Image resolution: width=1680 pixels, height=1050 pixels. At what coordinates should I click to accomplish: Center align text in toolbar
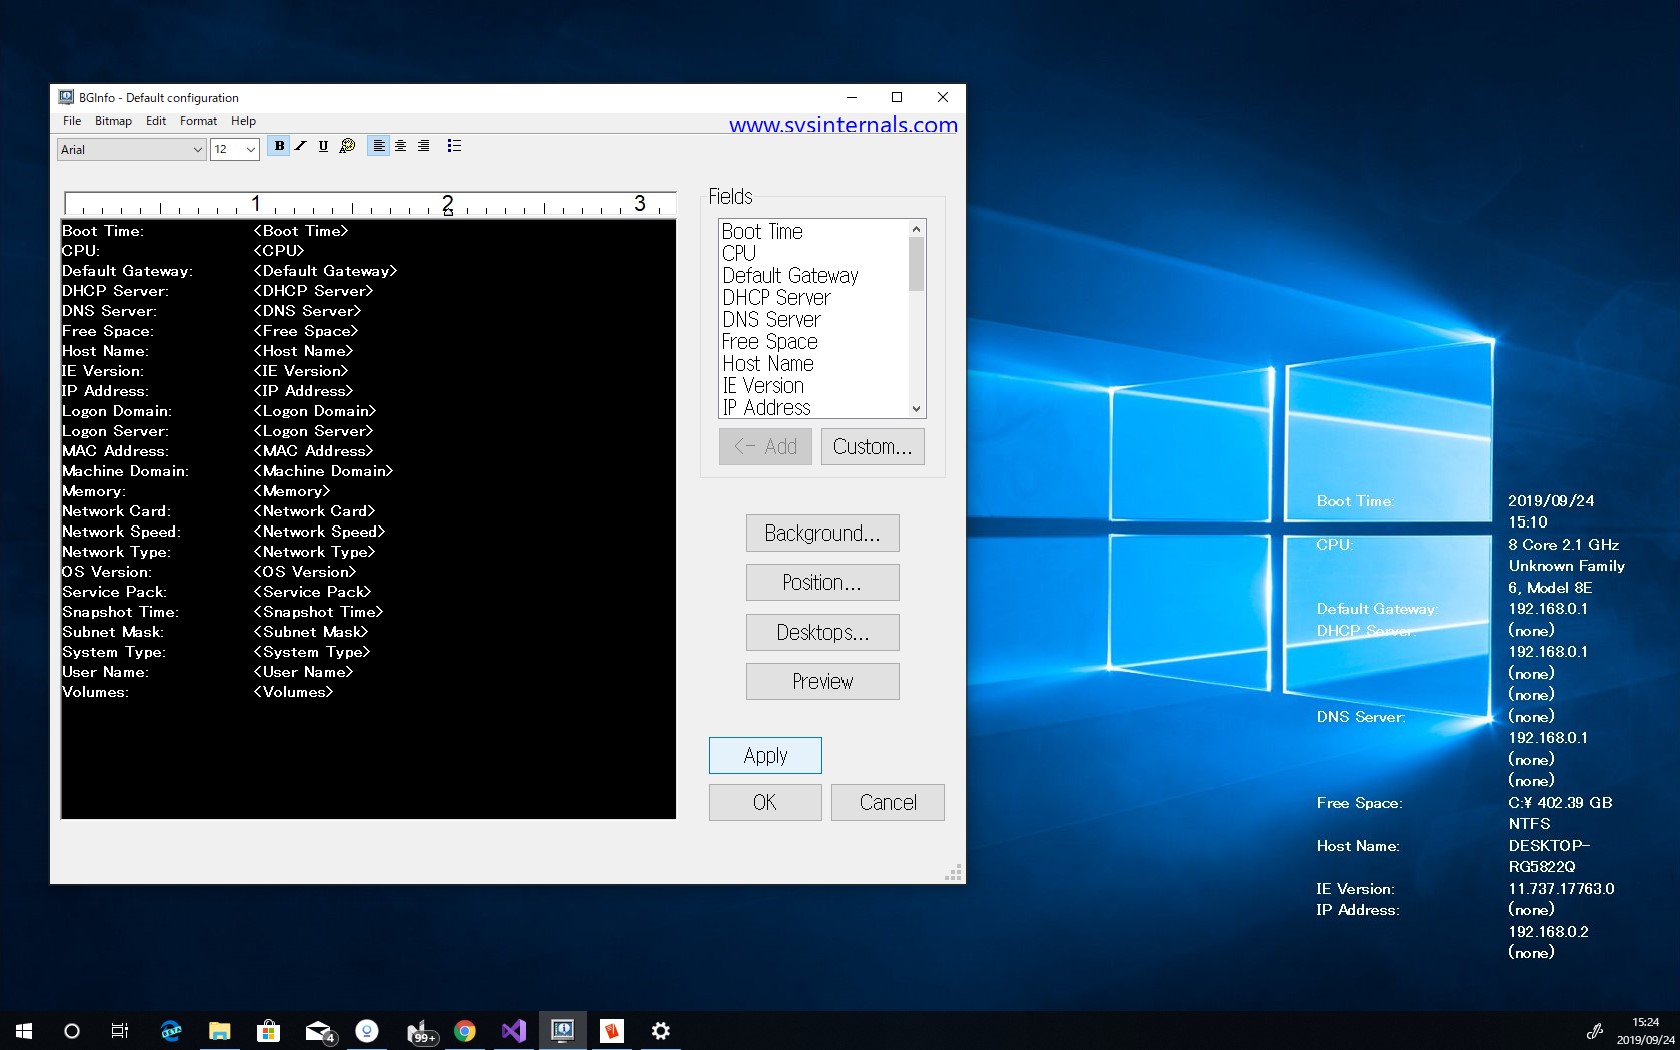coord(400,146)
